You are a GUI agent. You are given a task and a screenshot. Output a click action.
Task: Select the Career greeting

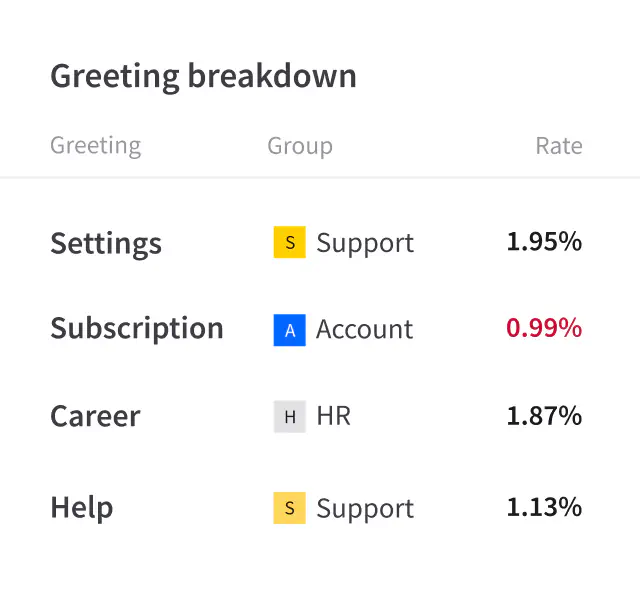tap(95, 417)
